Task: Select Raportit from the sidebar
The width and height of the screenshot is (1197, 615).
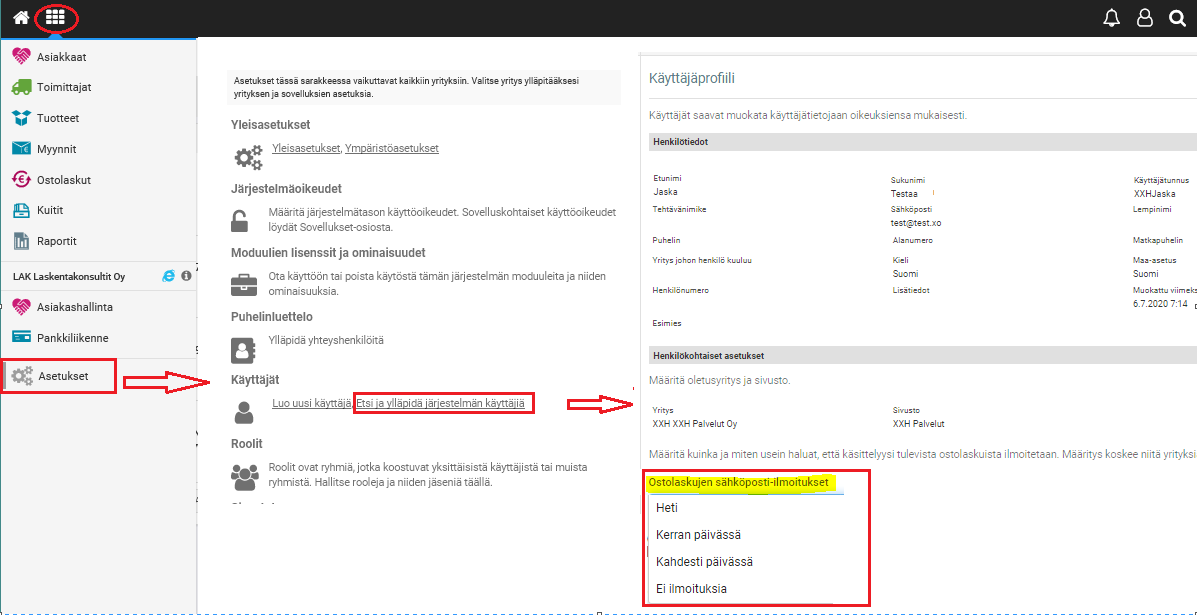Action: coord(57,241)
